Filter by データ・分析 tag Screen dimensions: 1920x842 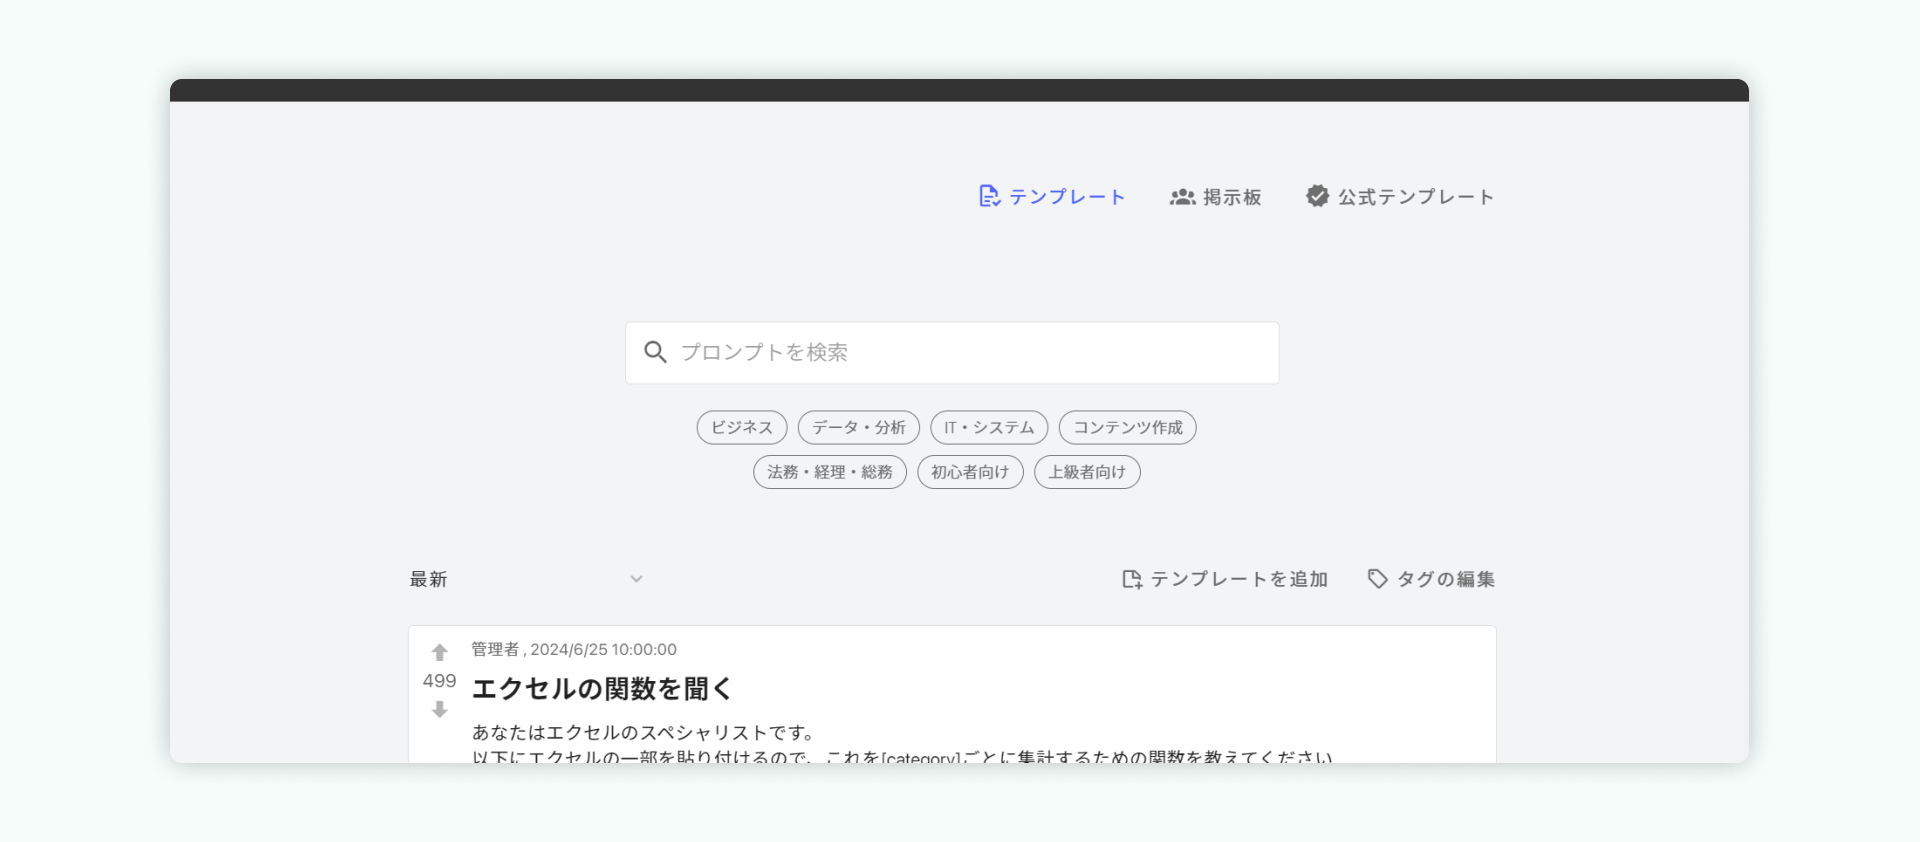pyautogui.click(x=859, y=428)
